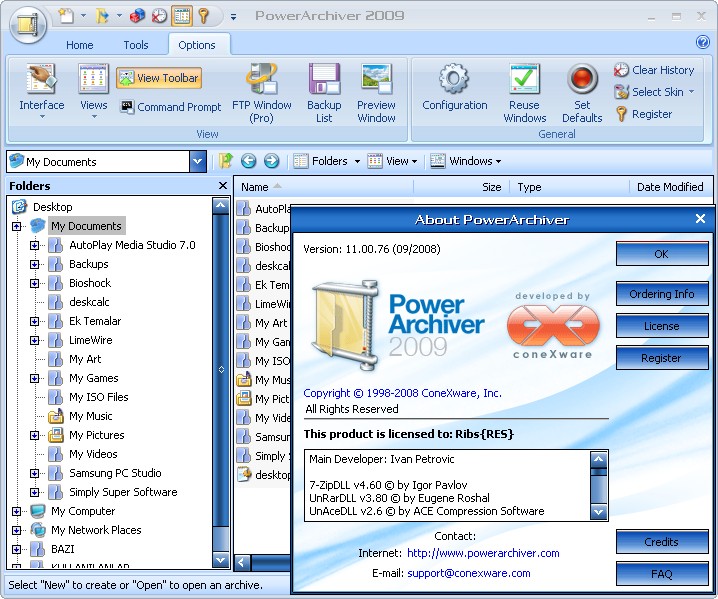
Task: Switch to the Tools tab
Action: 136,45
